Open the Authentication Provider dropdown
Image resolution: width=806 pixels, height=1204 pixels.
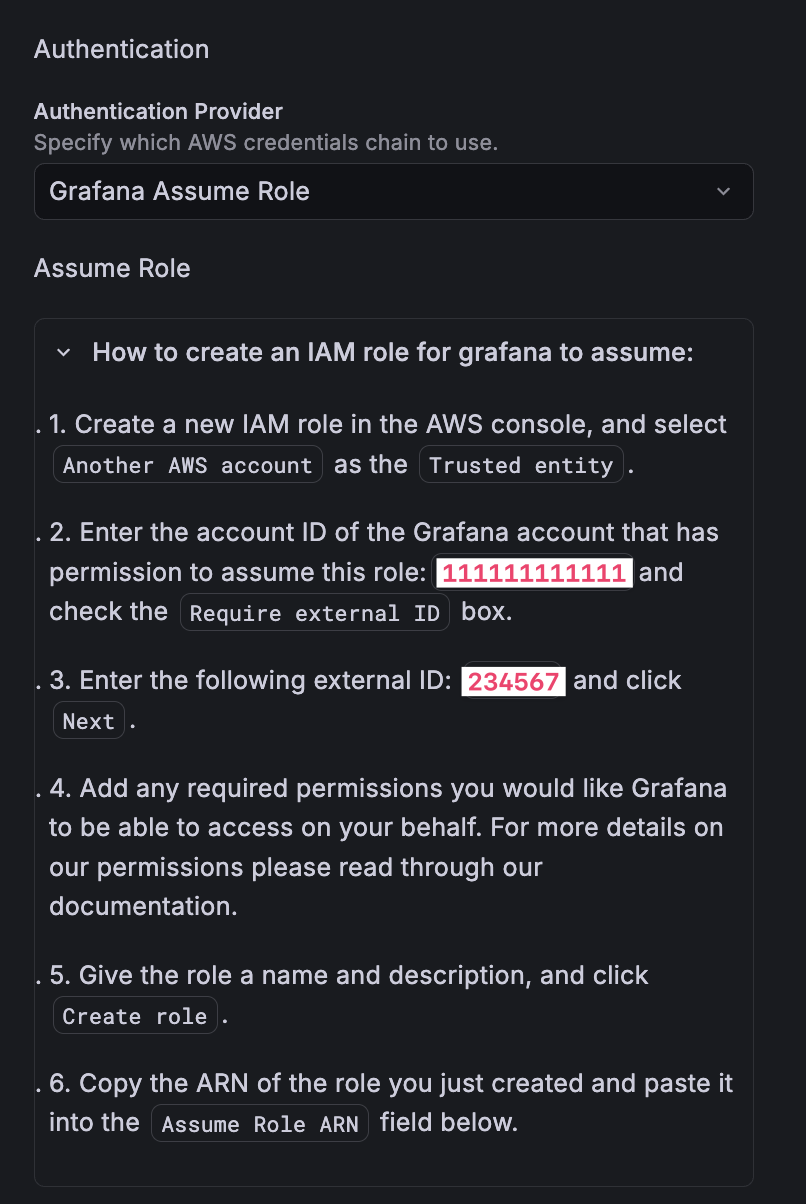[393, 191]
